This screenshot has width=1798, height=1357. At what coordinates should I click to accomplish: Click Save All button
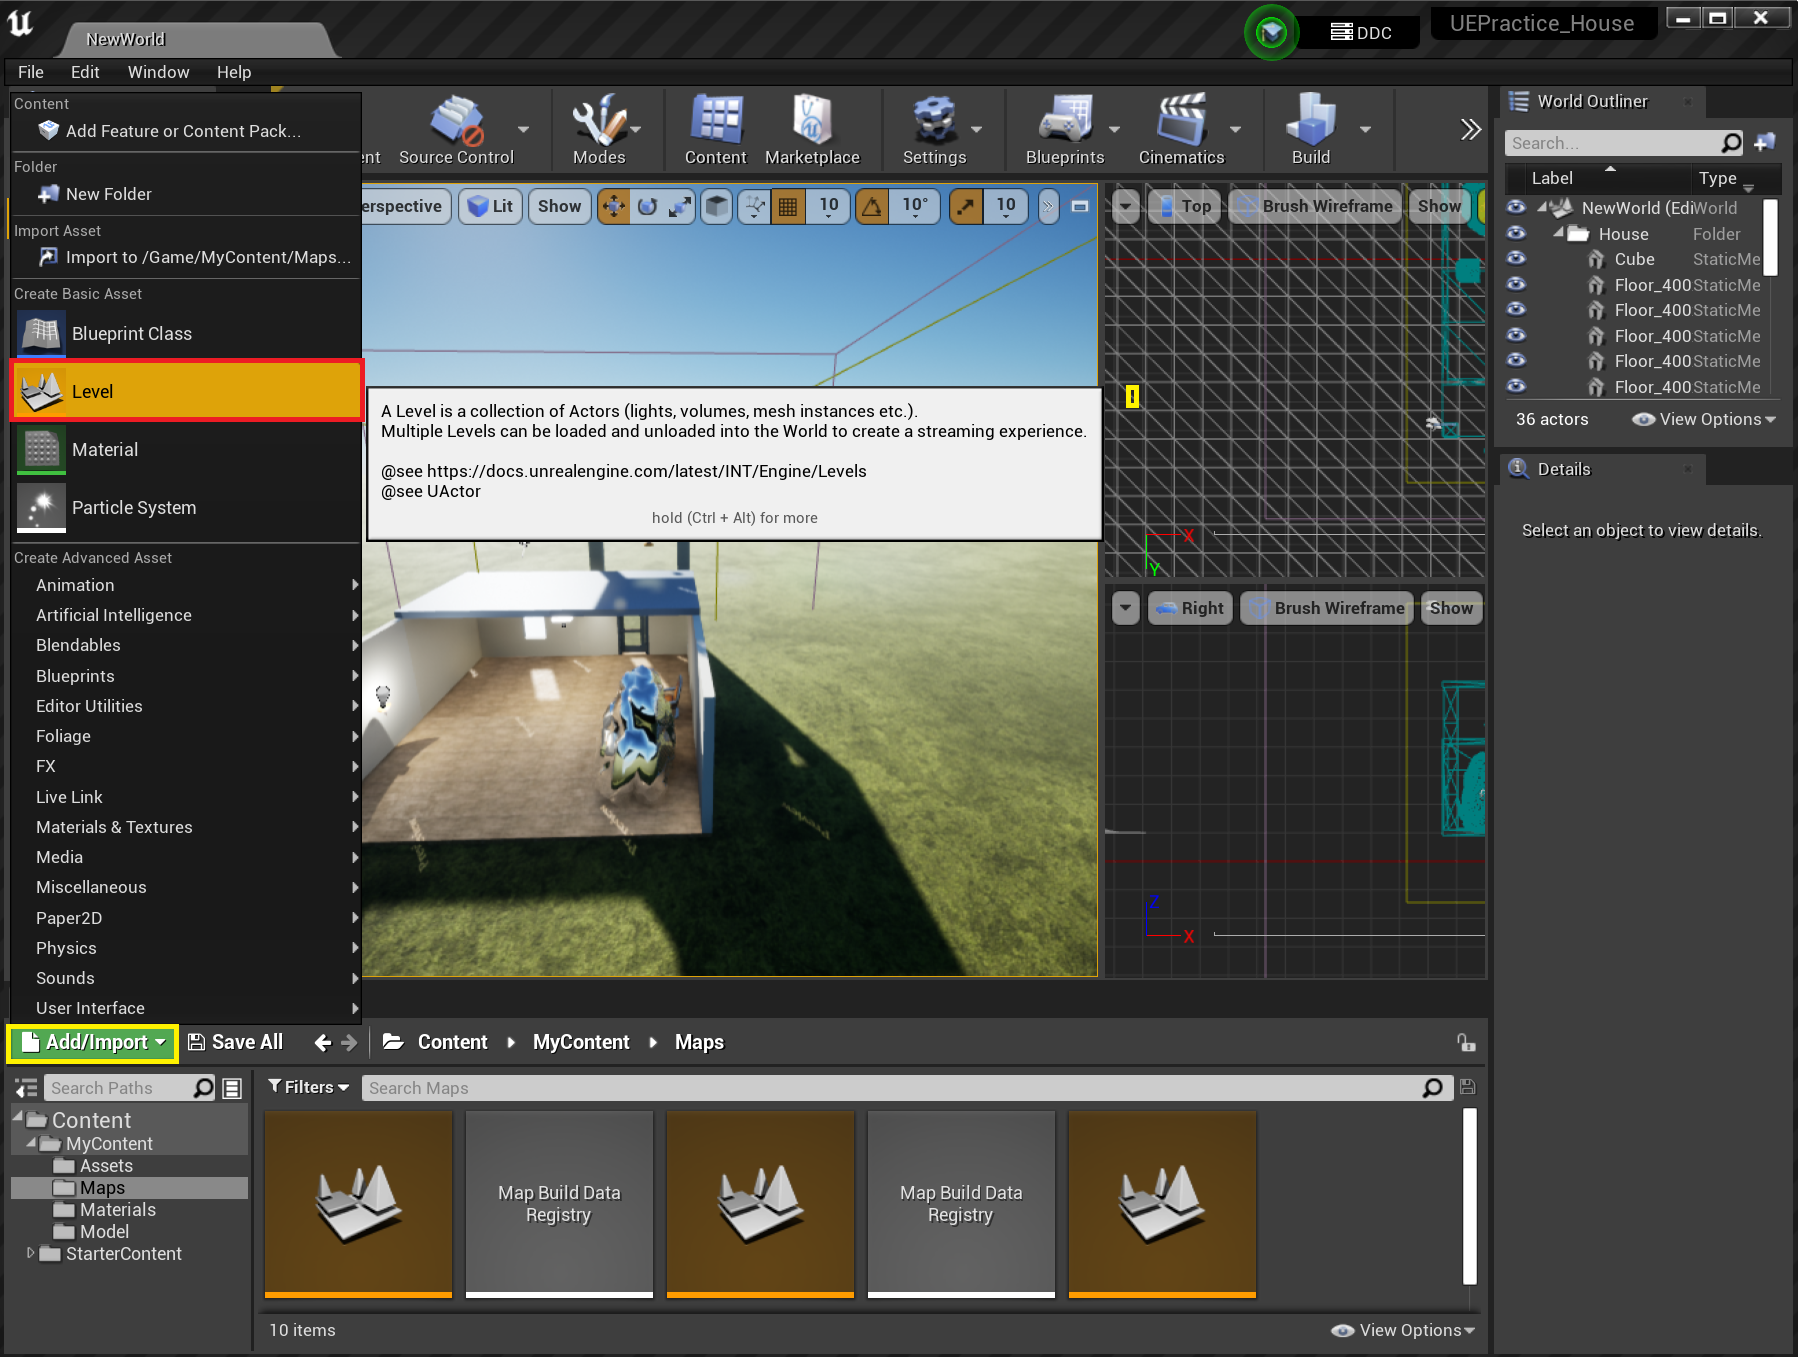(x=236, y=1043)
